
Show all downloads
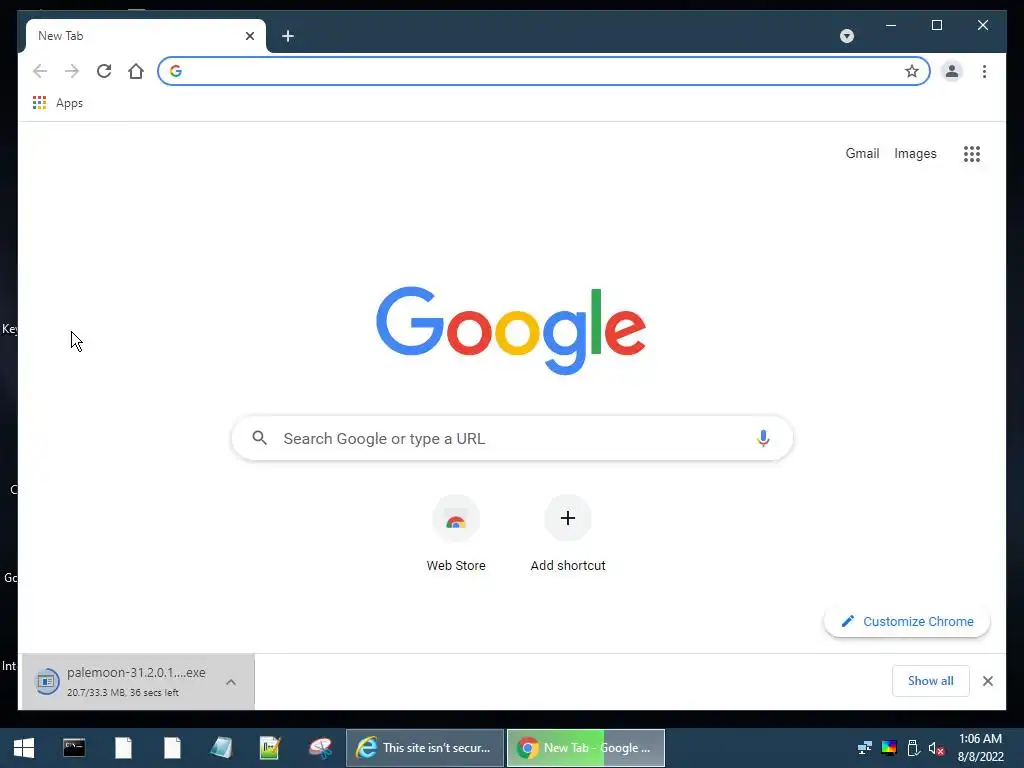pyautogui.click(x=931, y=681)
